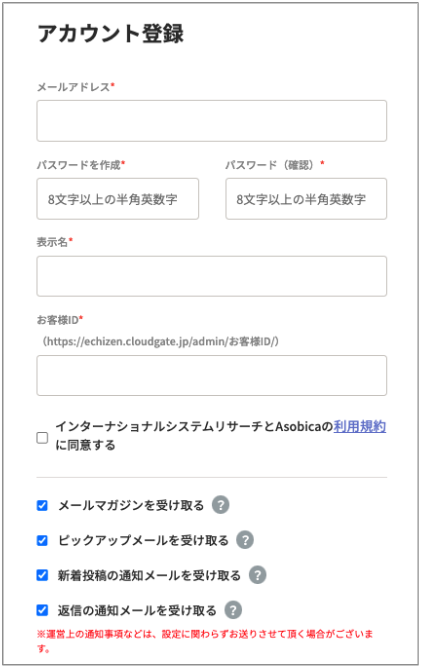424x669 pixels.
Task: Open help icon beside 返信の通知メールを受け取る
Action: pos(233,610)
